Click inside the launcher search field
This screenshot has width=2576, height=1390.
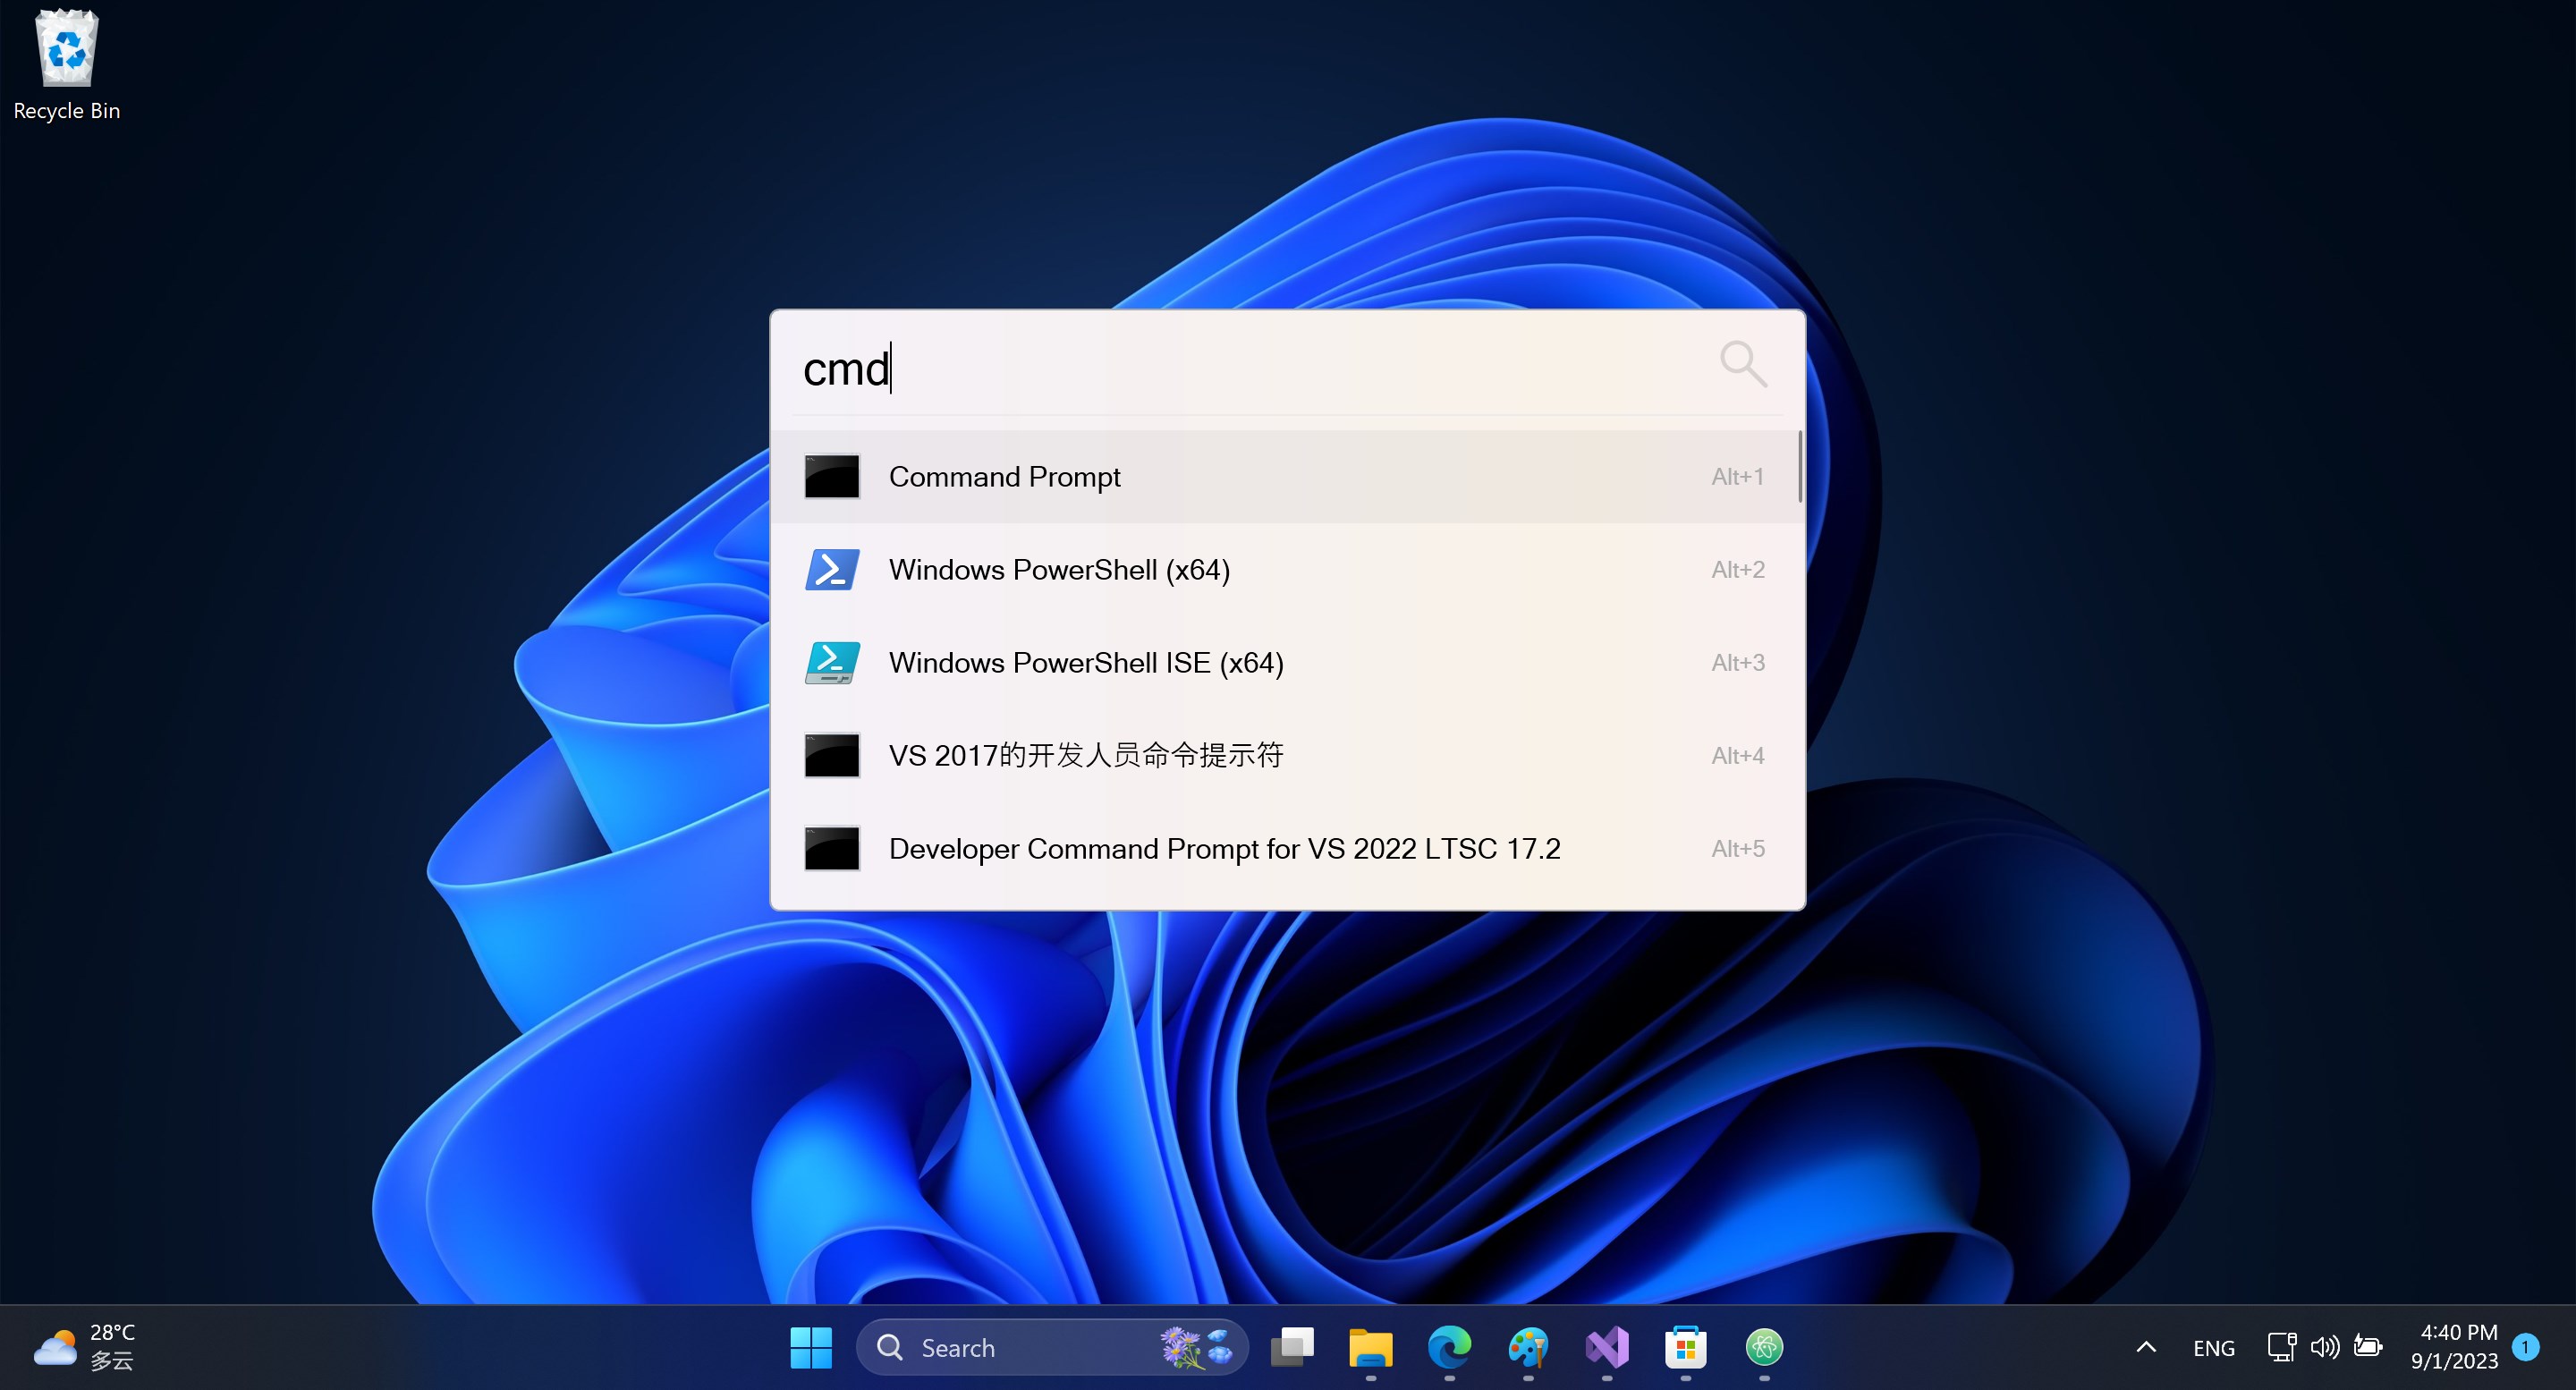click(x=1200, y=369)
